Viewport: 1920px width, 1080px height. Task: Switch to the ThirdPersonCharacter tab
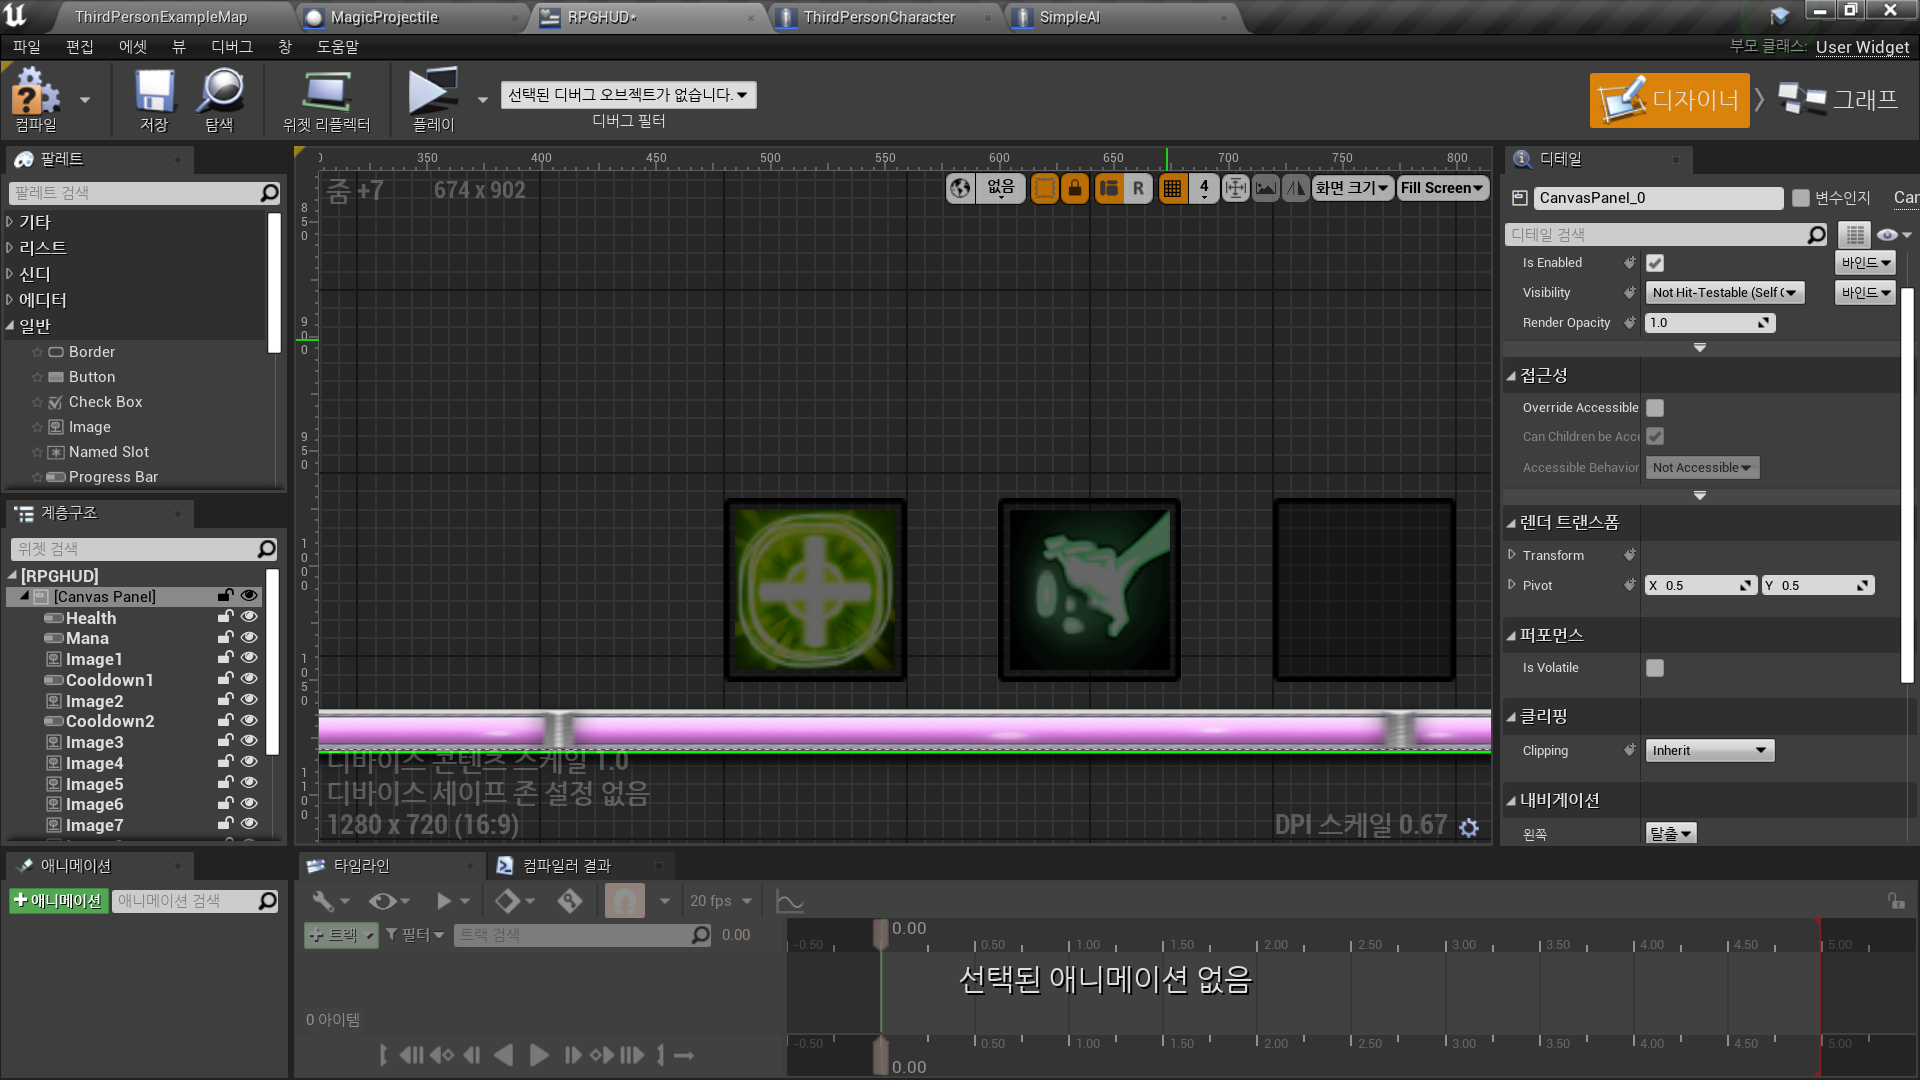coord(879,17)
